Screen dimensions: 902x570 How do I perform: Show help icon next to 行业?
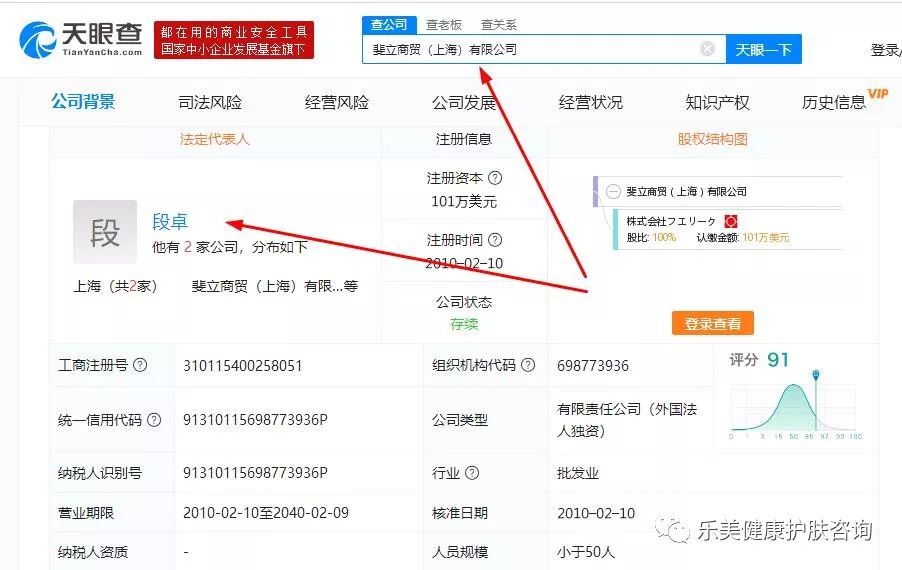point(472,473)
